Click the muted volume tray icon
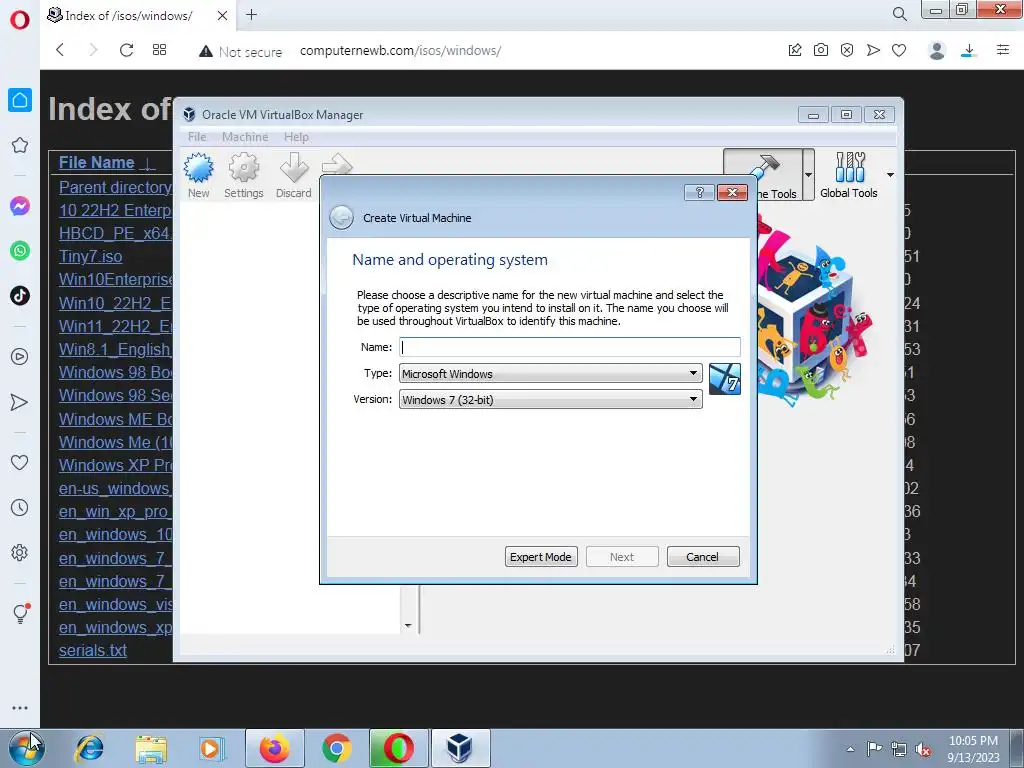This screenshot has width=1024, height=768. (923, 750)
